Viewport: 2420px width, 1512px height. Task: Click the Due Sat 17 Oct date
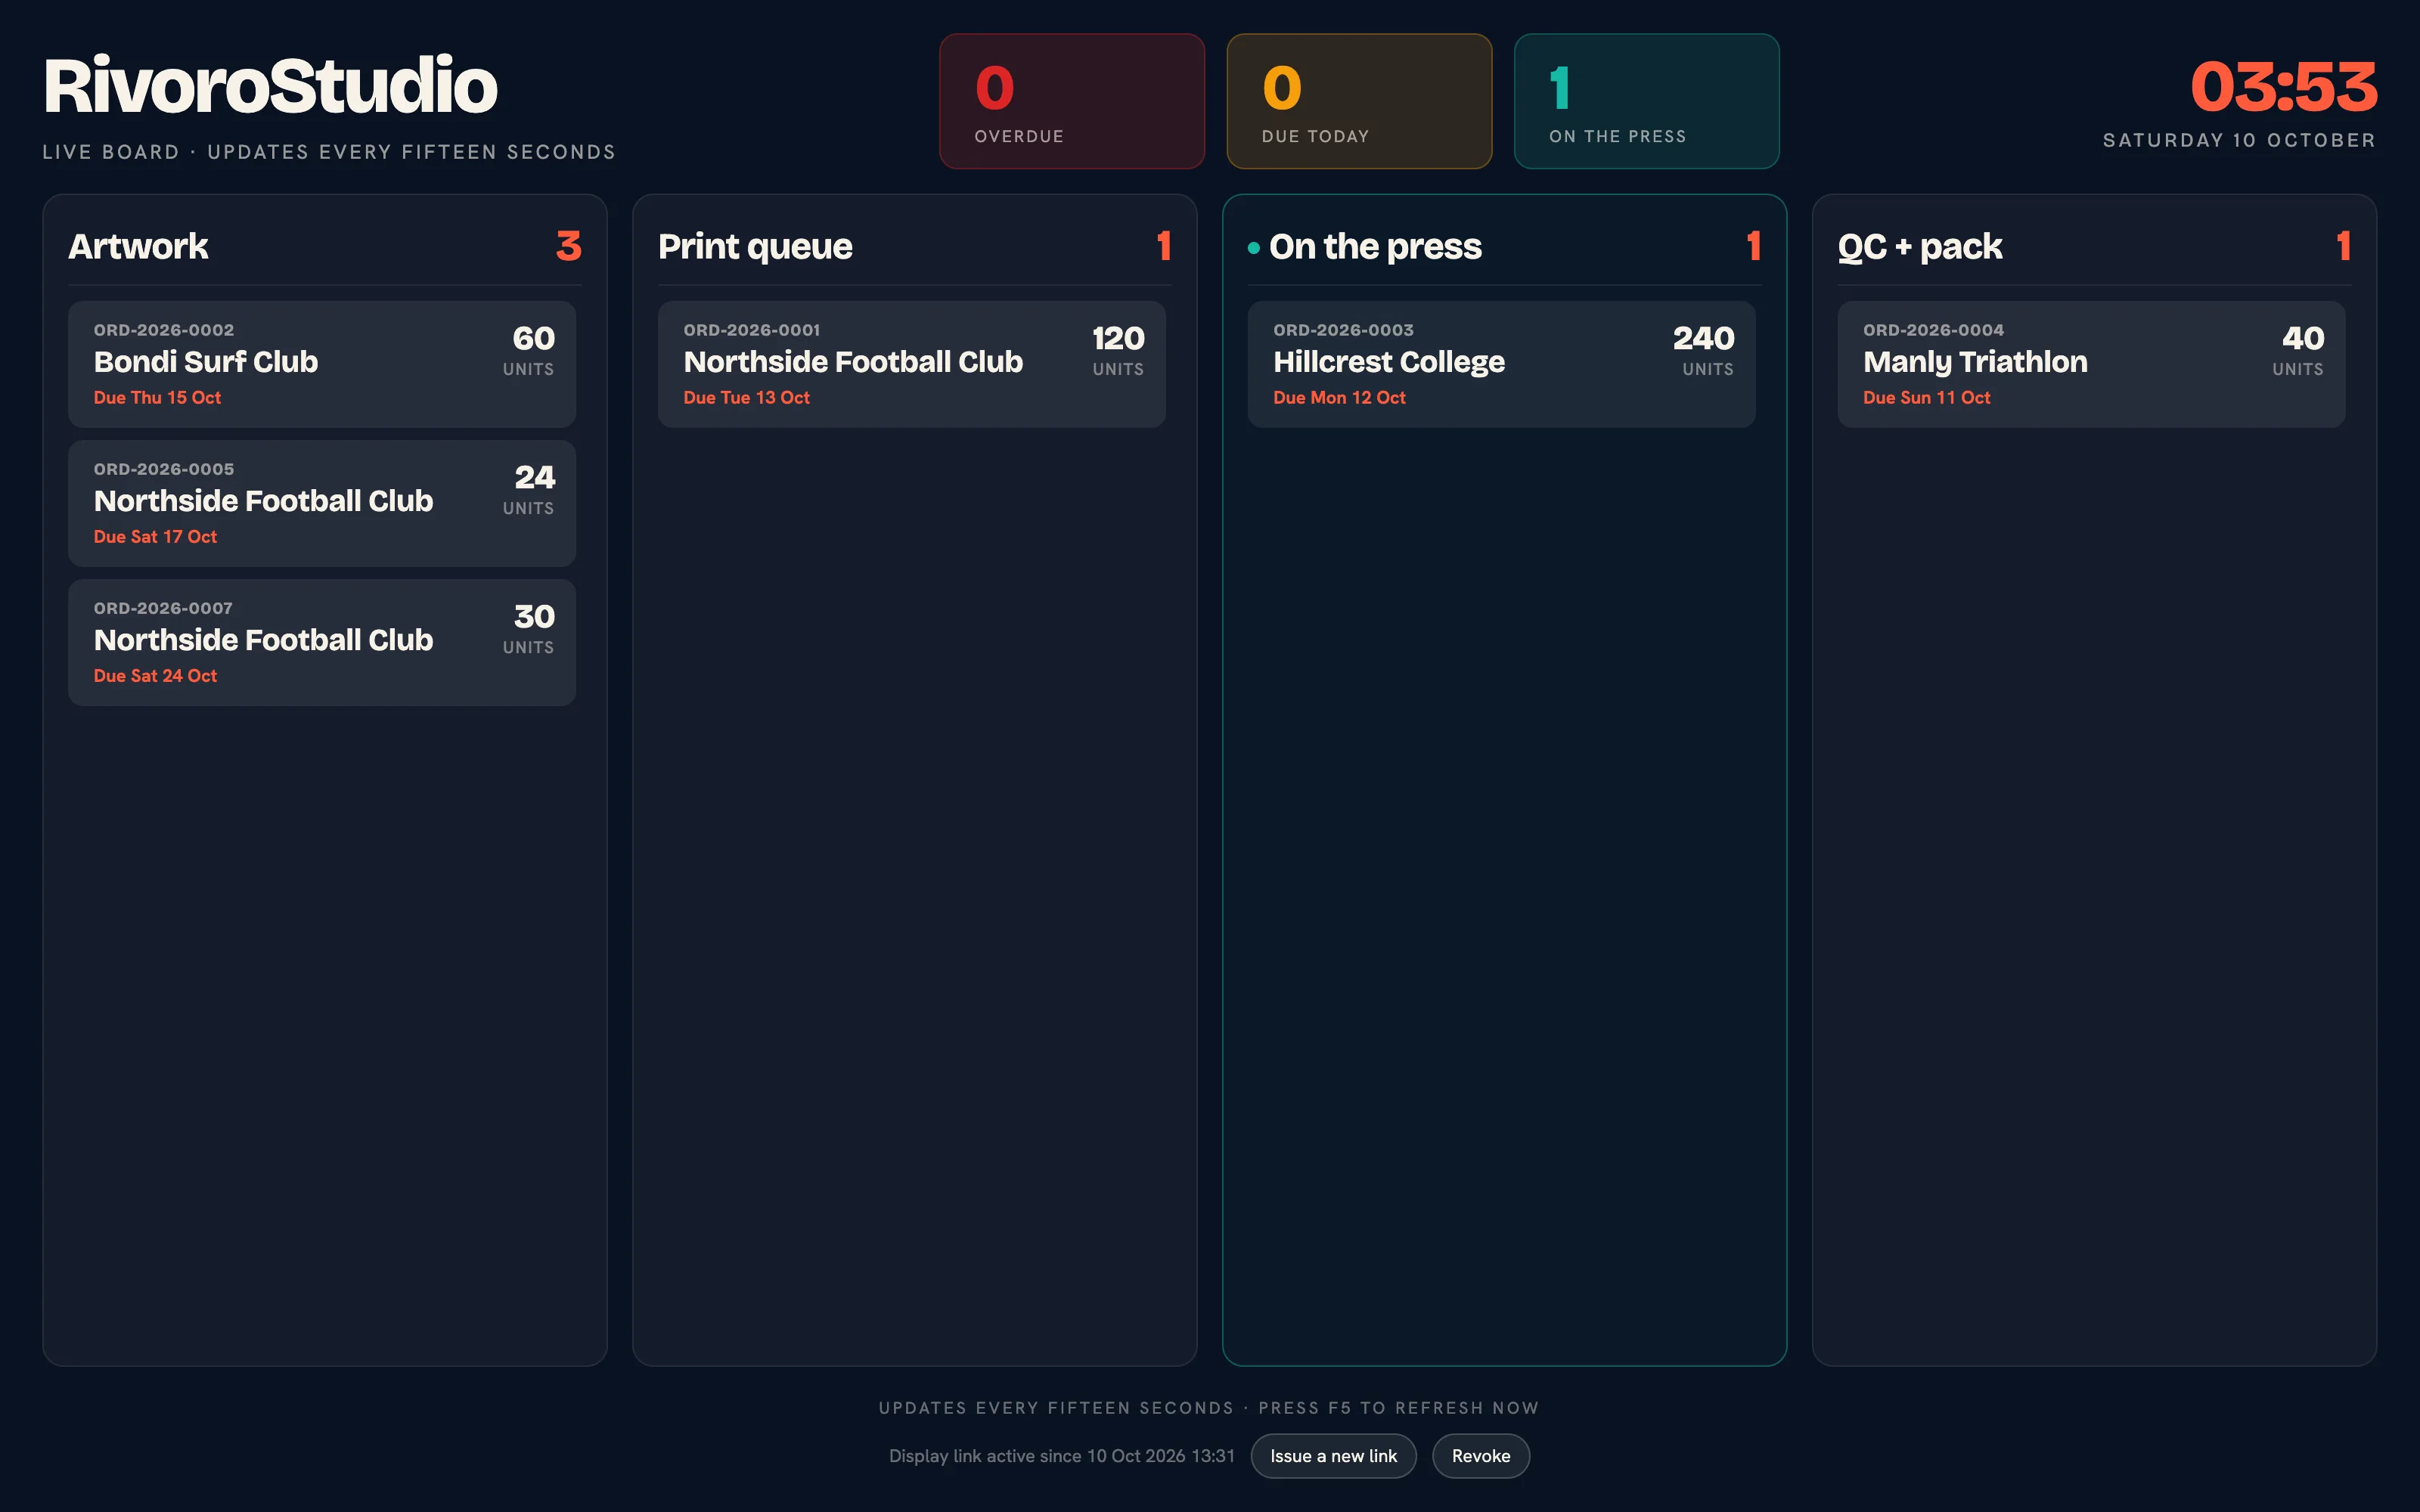155,536
